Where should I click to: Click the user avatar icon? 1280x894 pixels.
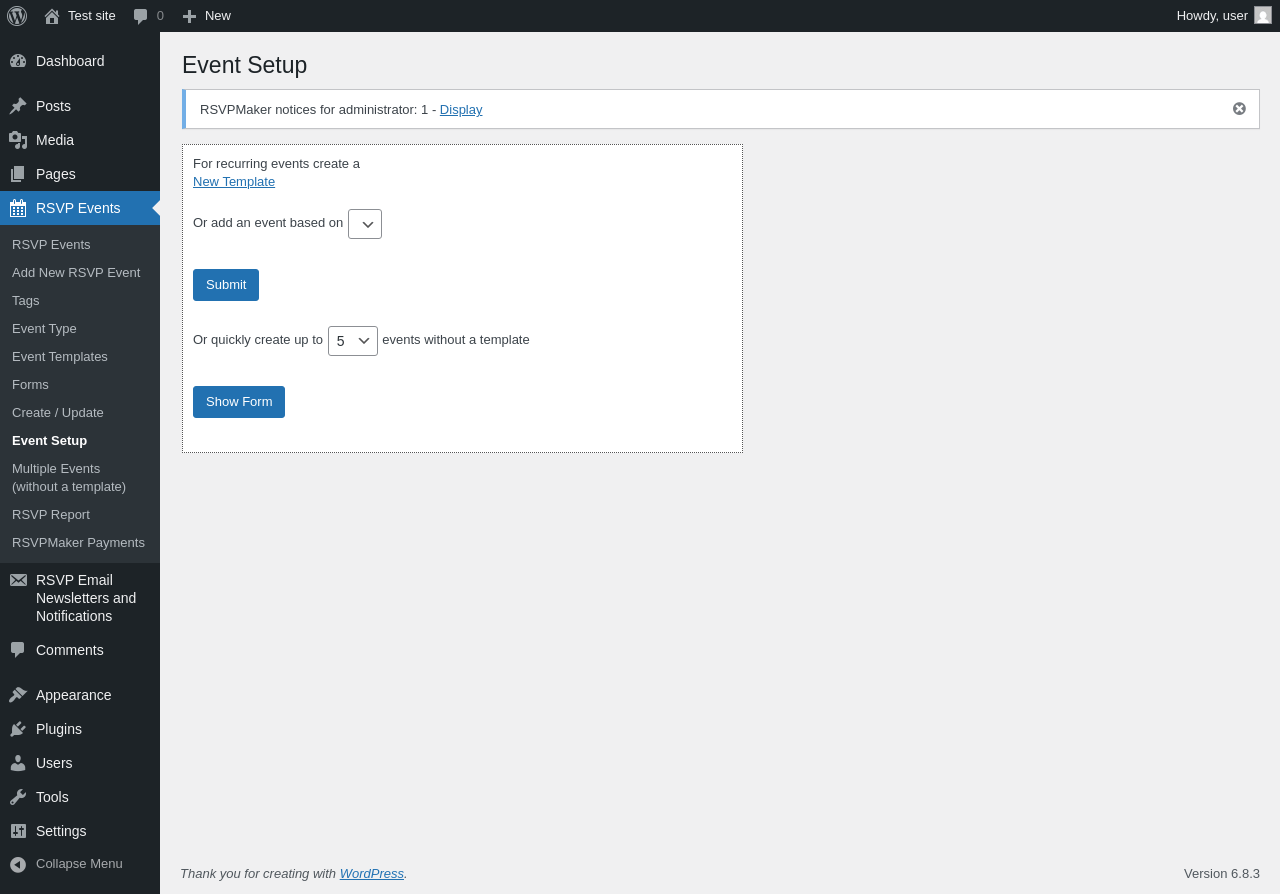1263,16
